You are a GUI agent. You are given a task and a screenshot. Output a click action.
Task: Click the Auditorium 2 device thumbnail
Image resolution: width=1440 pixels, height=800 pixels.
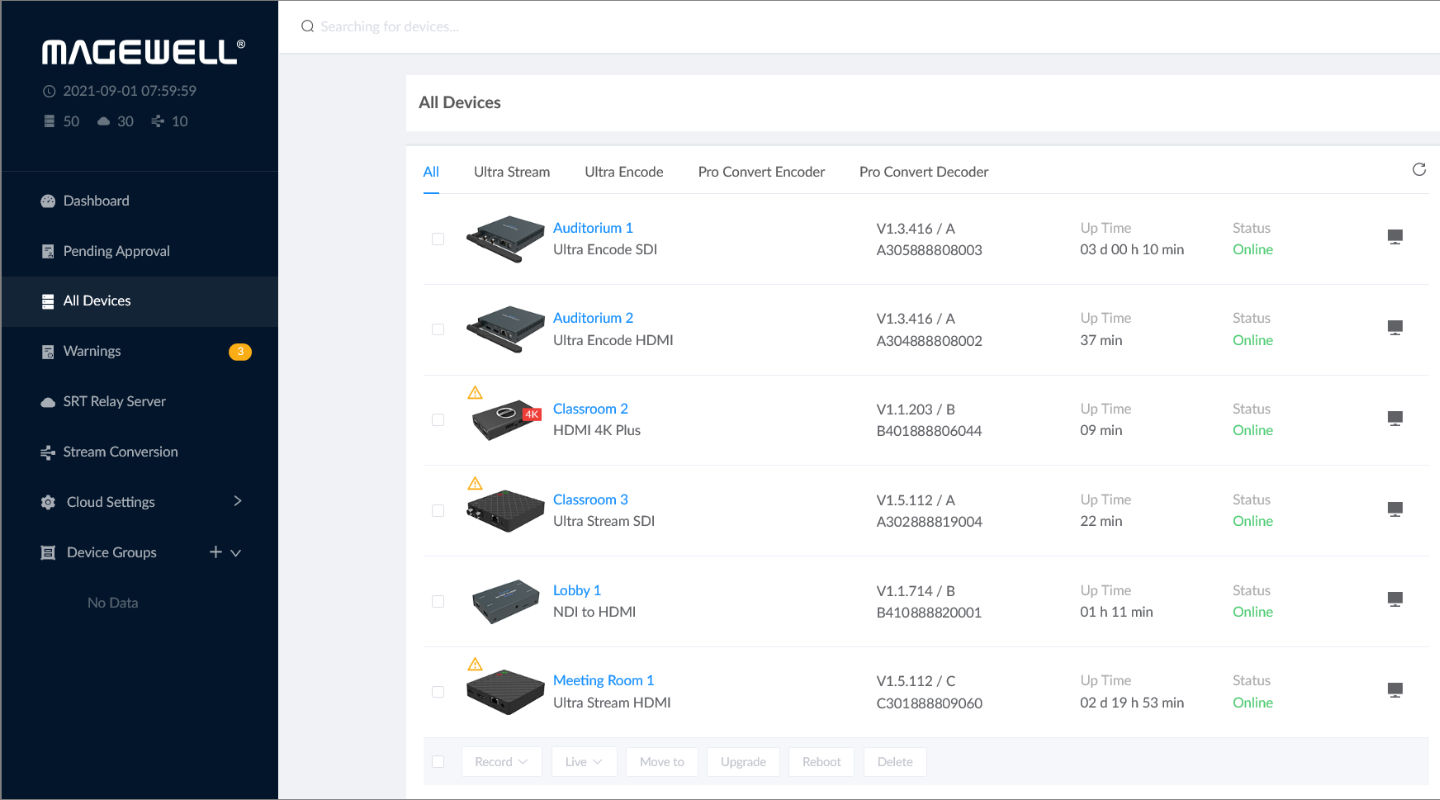tap(505, 330)
